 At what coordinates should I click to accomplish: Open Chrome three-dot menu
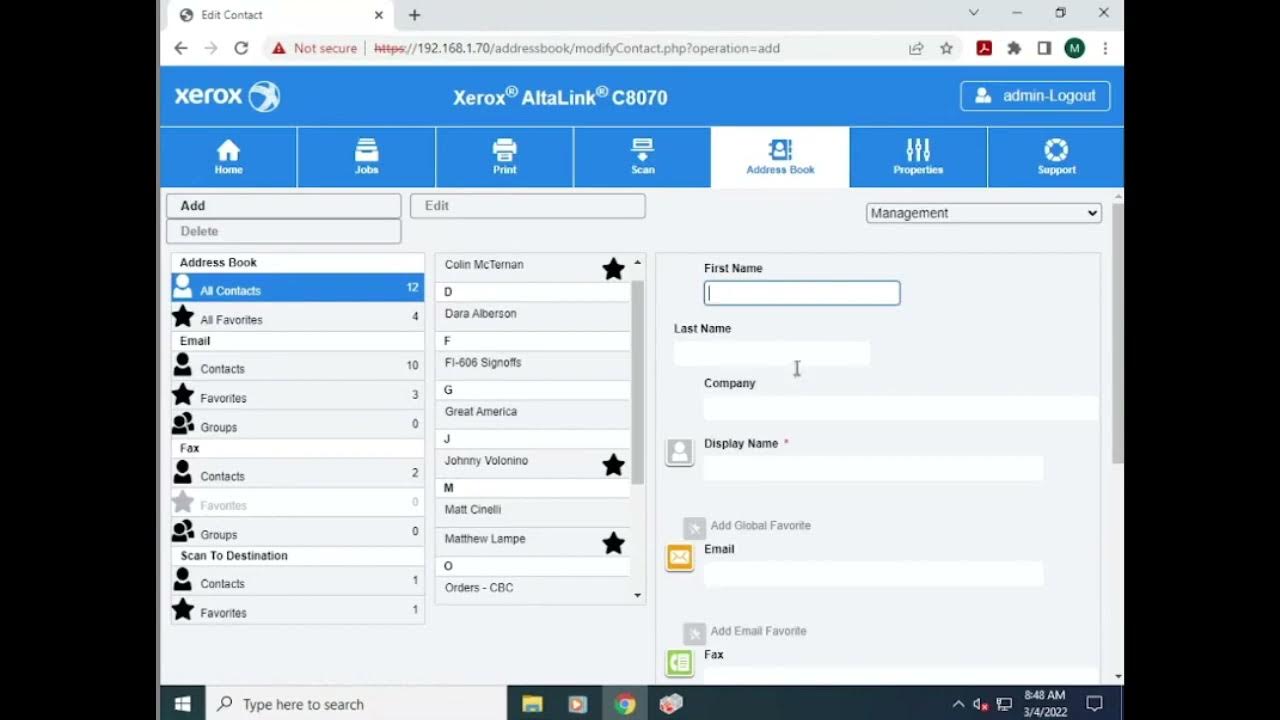click(x=1105, y=48)
